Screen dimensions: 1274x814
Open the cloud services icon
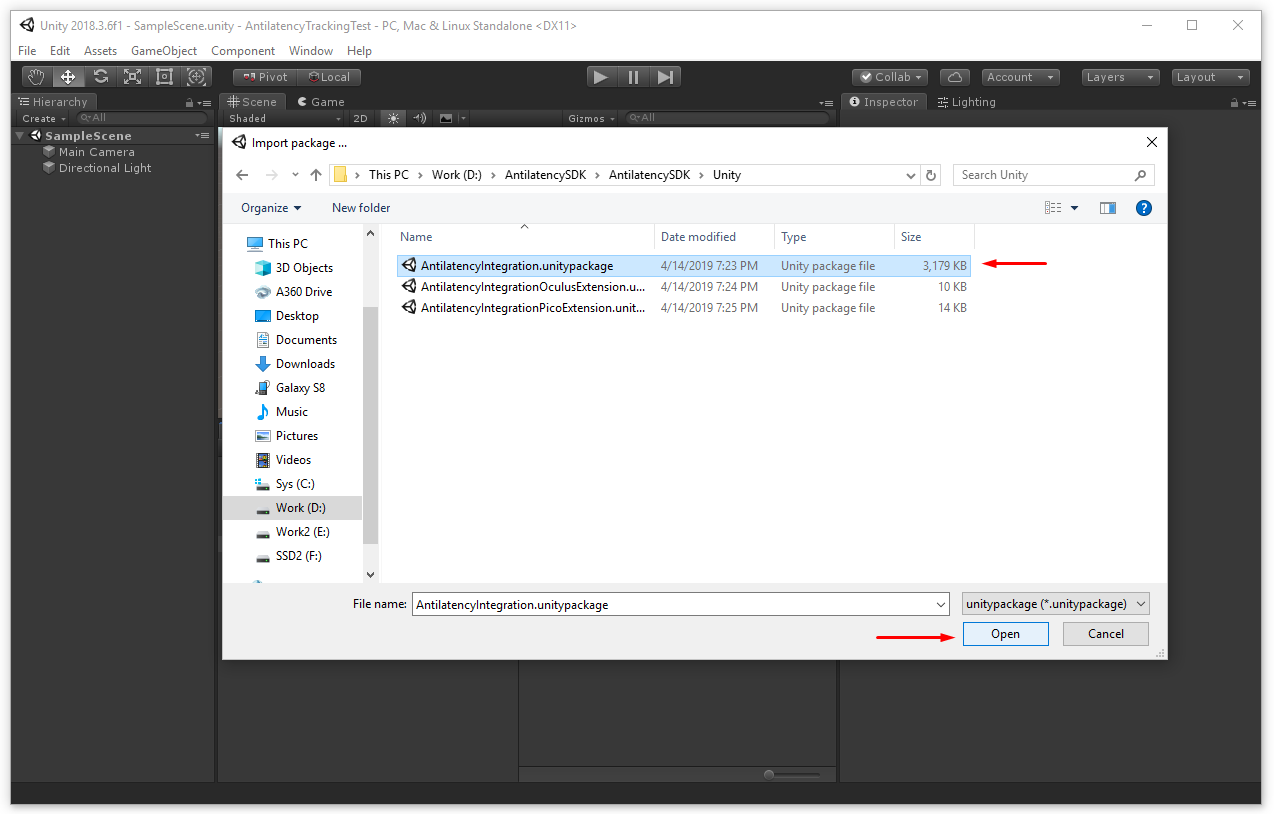(x=954, y=77)
